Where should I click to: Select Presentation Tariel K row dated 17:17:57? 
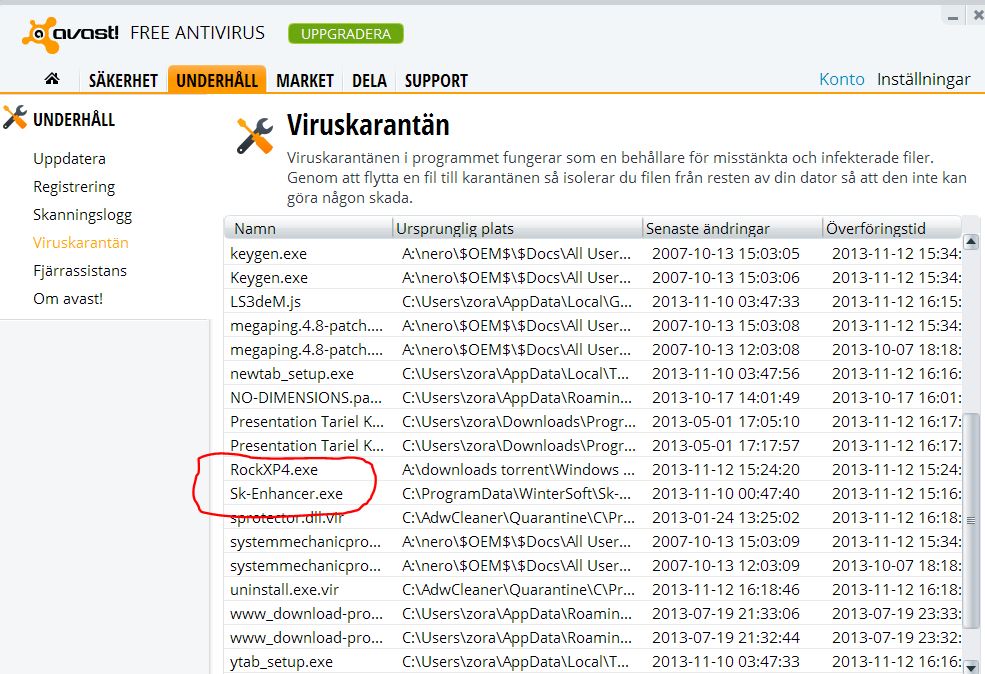click(x=592, y=445)
